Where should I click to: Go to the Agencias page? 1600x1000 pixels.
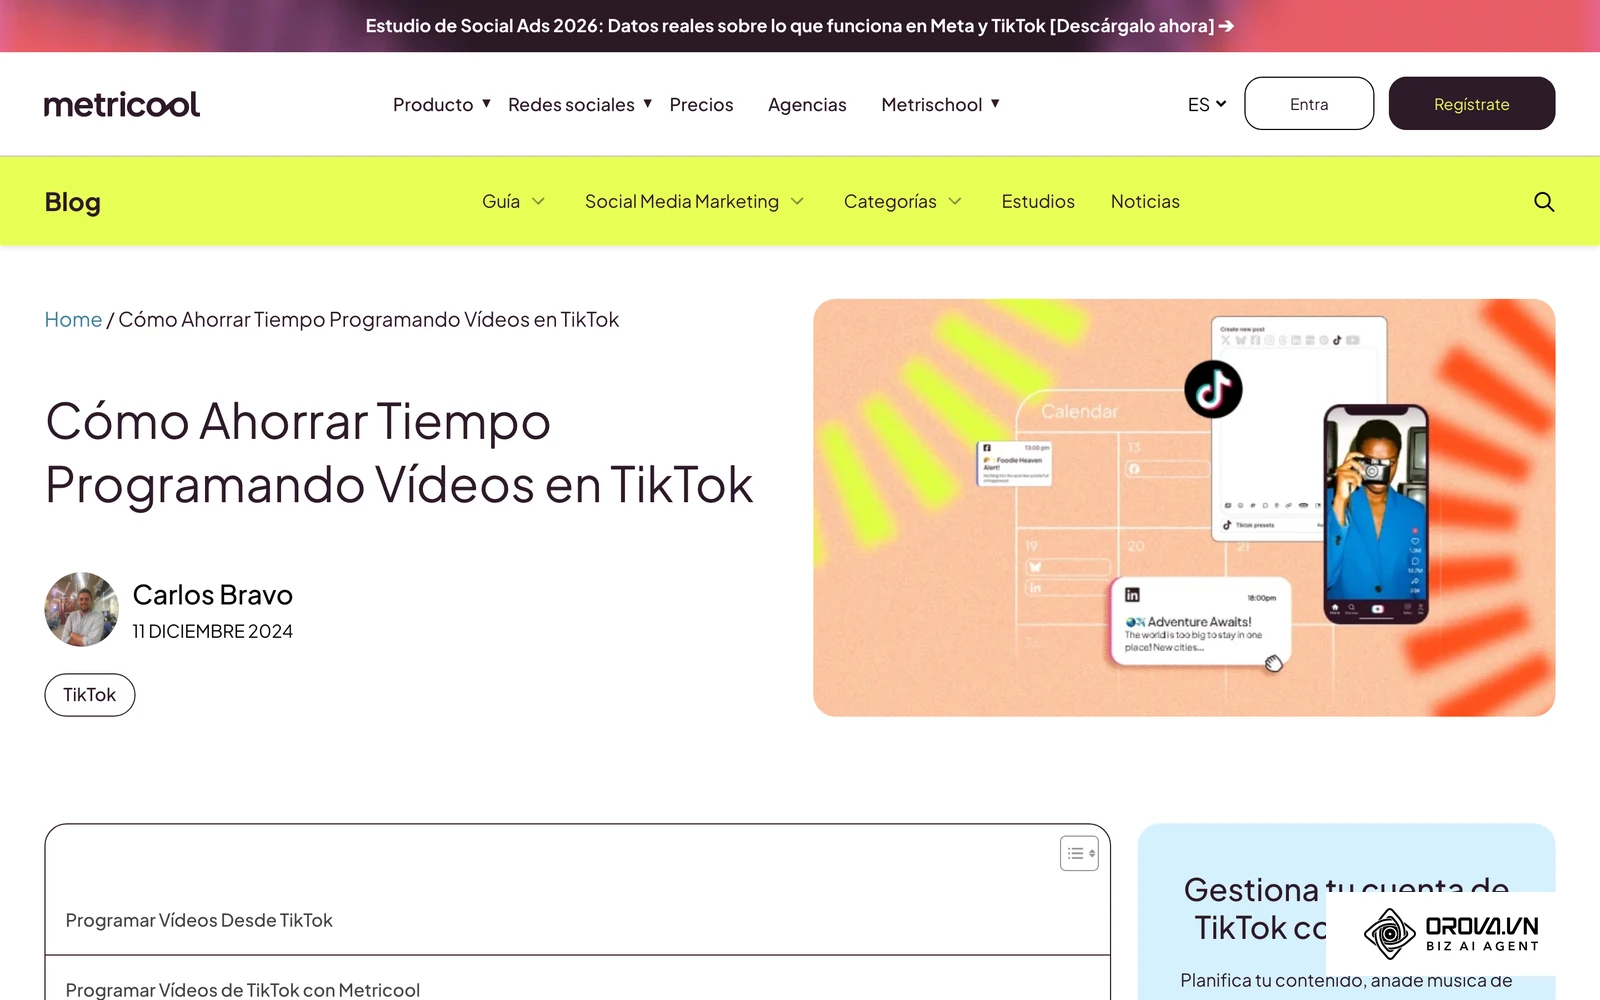pos(807,104)
